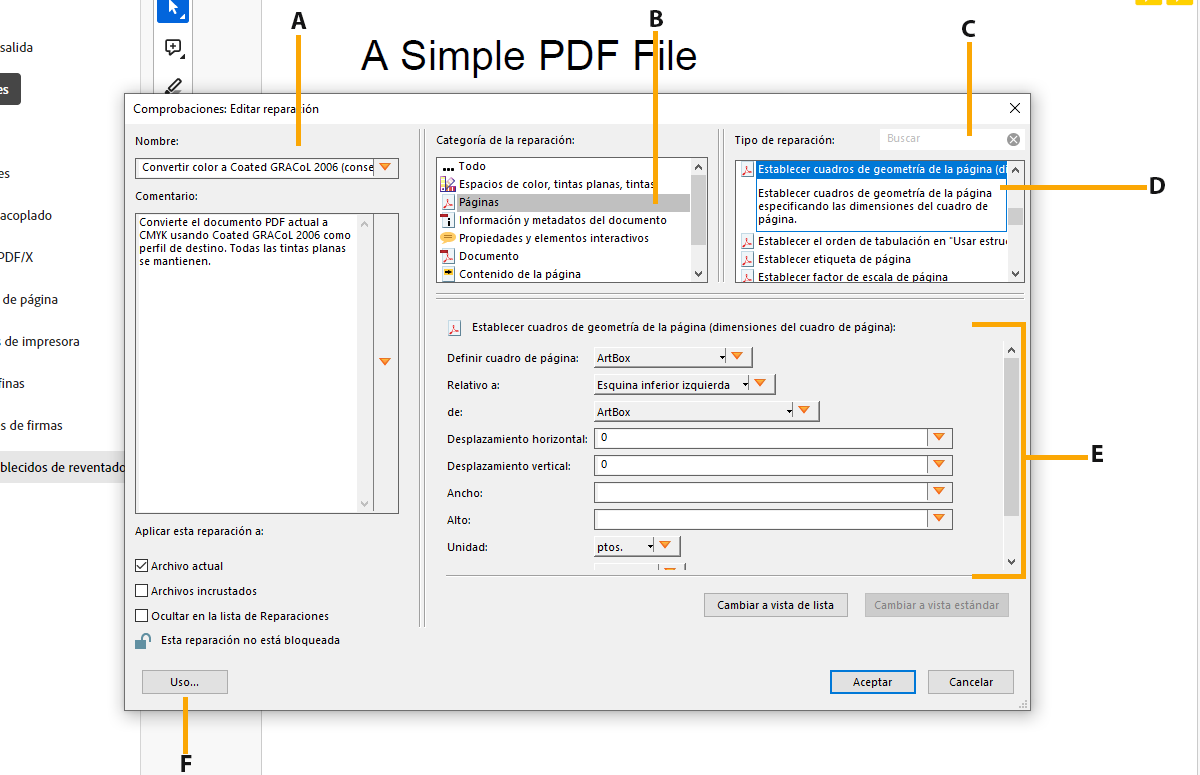Viewport: 1200px width, 775px height.
Task: Click Cambiar a vista de lista button
Action: tap(775, 605)
